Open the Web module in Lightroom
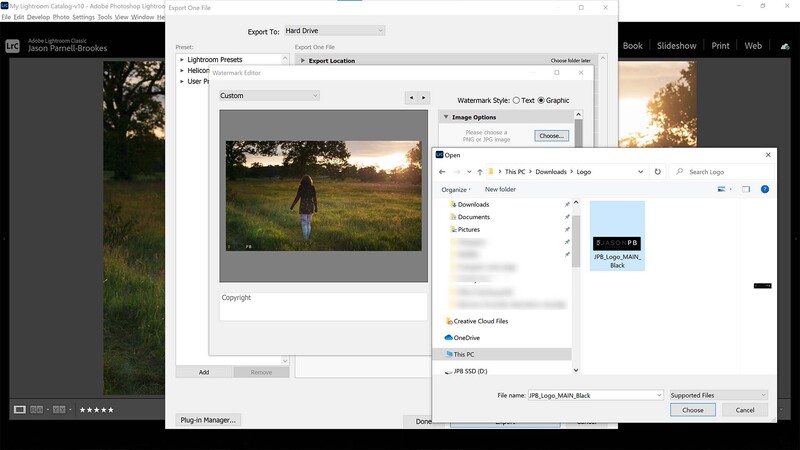 click(x=753, y=45)
